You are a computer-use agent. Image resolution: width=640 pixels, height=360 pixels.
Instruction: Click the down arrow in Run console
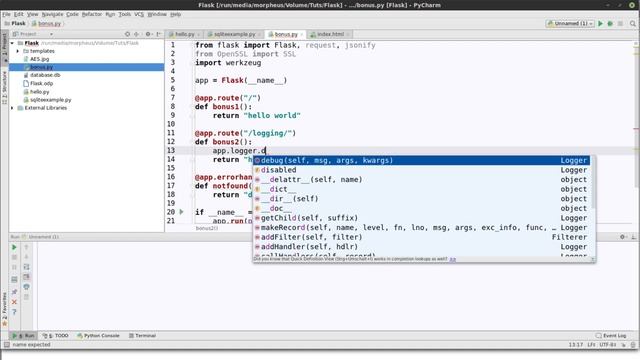coord(27,257)
